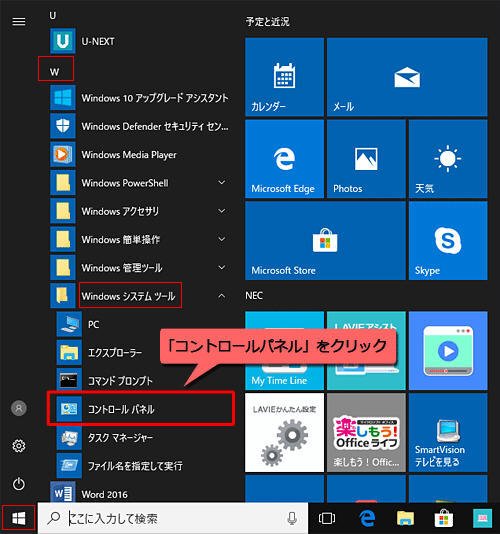Launch Windows Media Player icon
Image resolution: width=500 pixels, height=534 pixels.
pyautogui.click(x=63, y=155)
